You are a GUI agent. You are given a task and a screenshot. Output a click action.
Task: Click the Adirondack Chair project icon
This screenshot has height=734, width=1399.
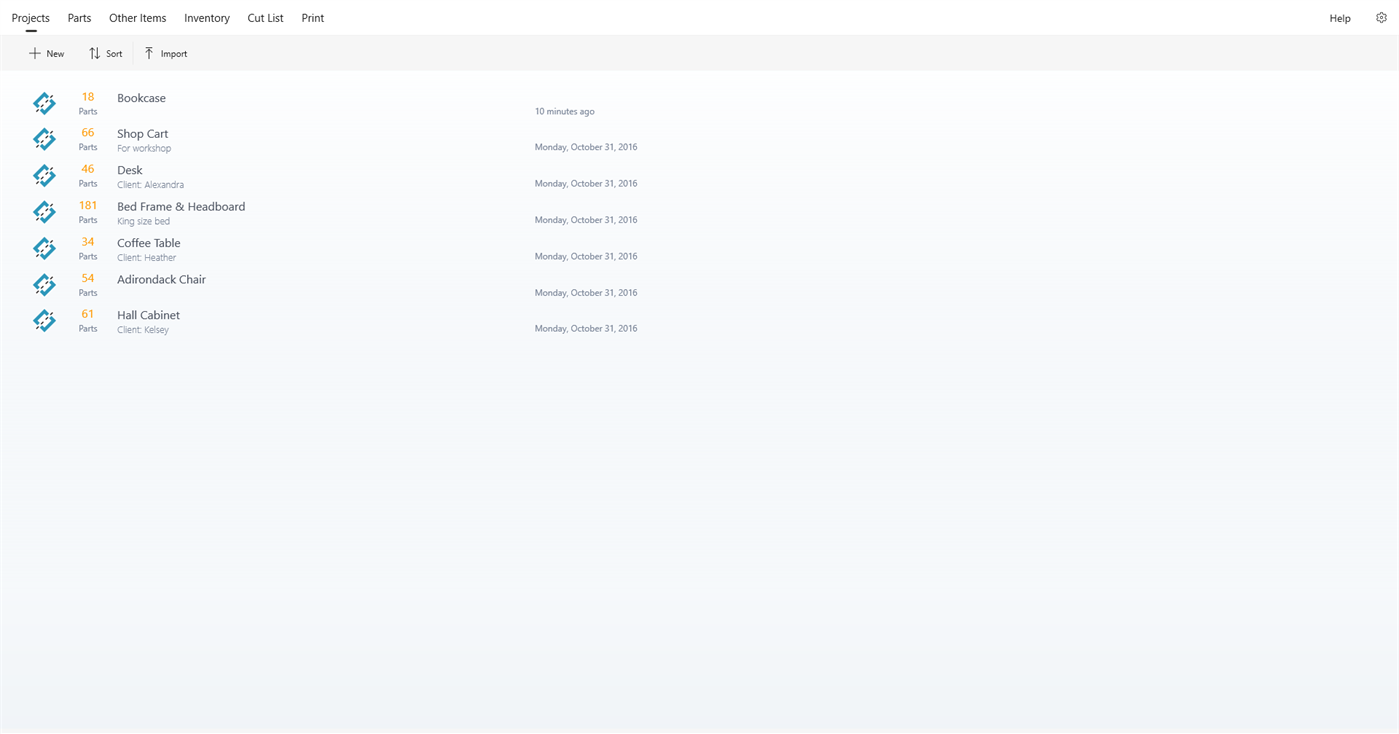(x=44, y=284)
